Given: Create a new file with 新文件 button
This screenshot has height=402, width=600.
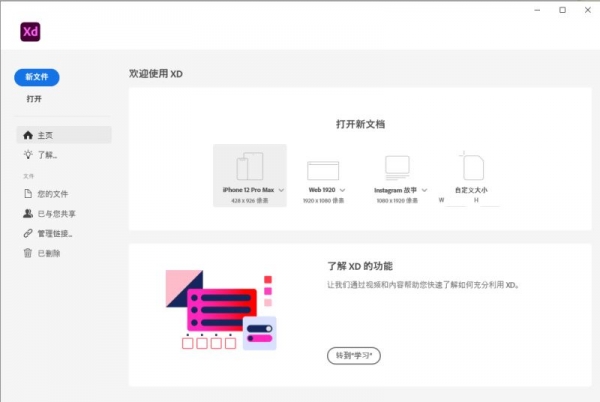Looking at the screenshot, I should (x=37, y=77).
